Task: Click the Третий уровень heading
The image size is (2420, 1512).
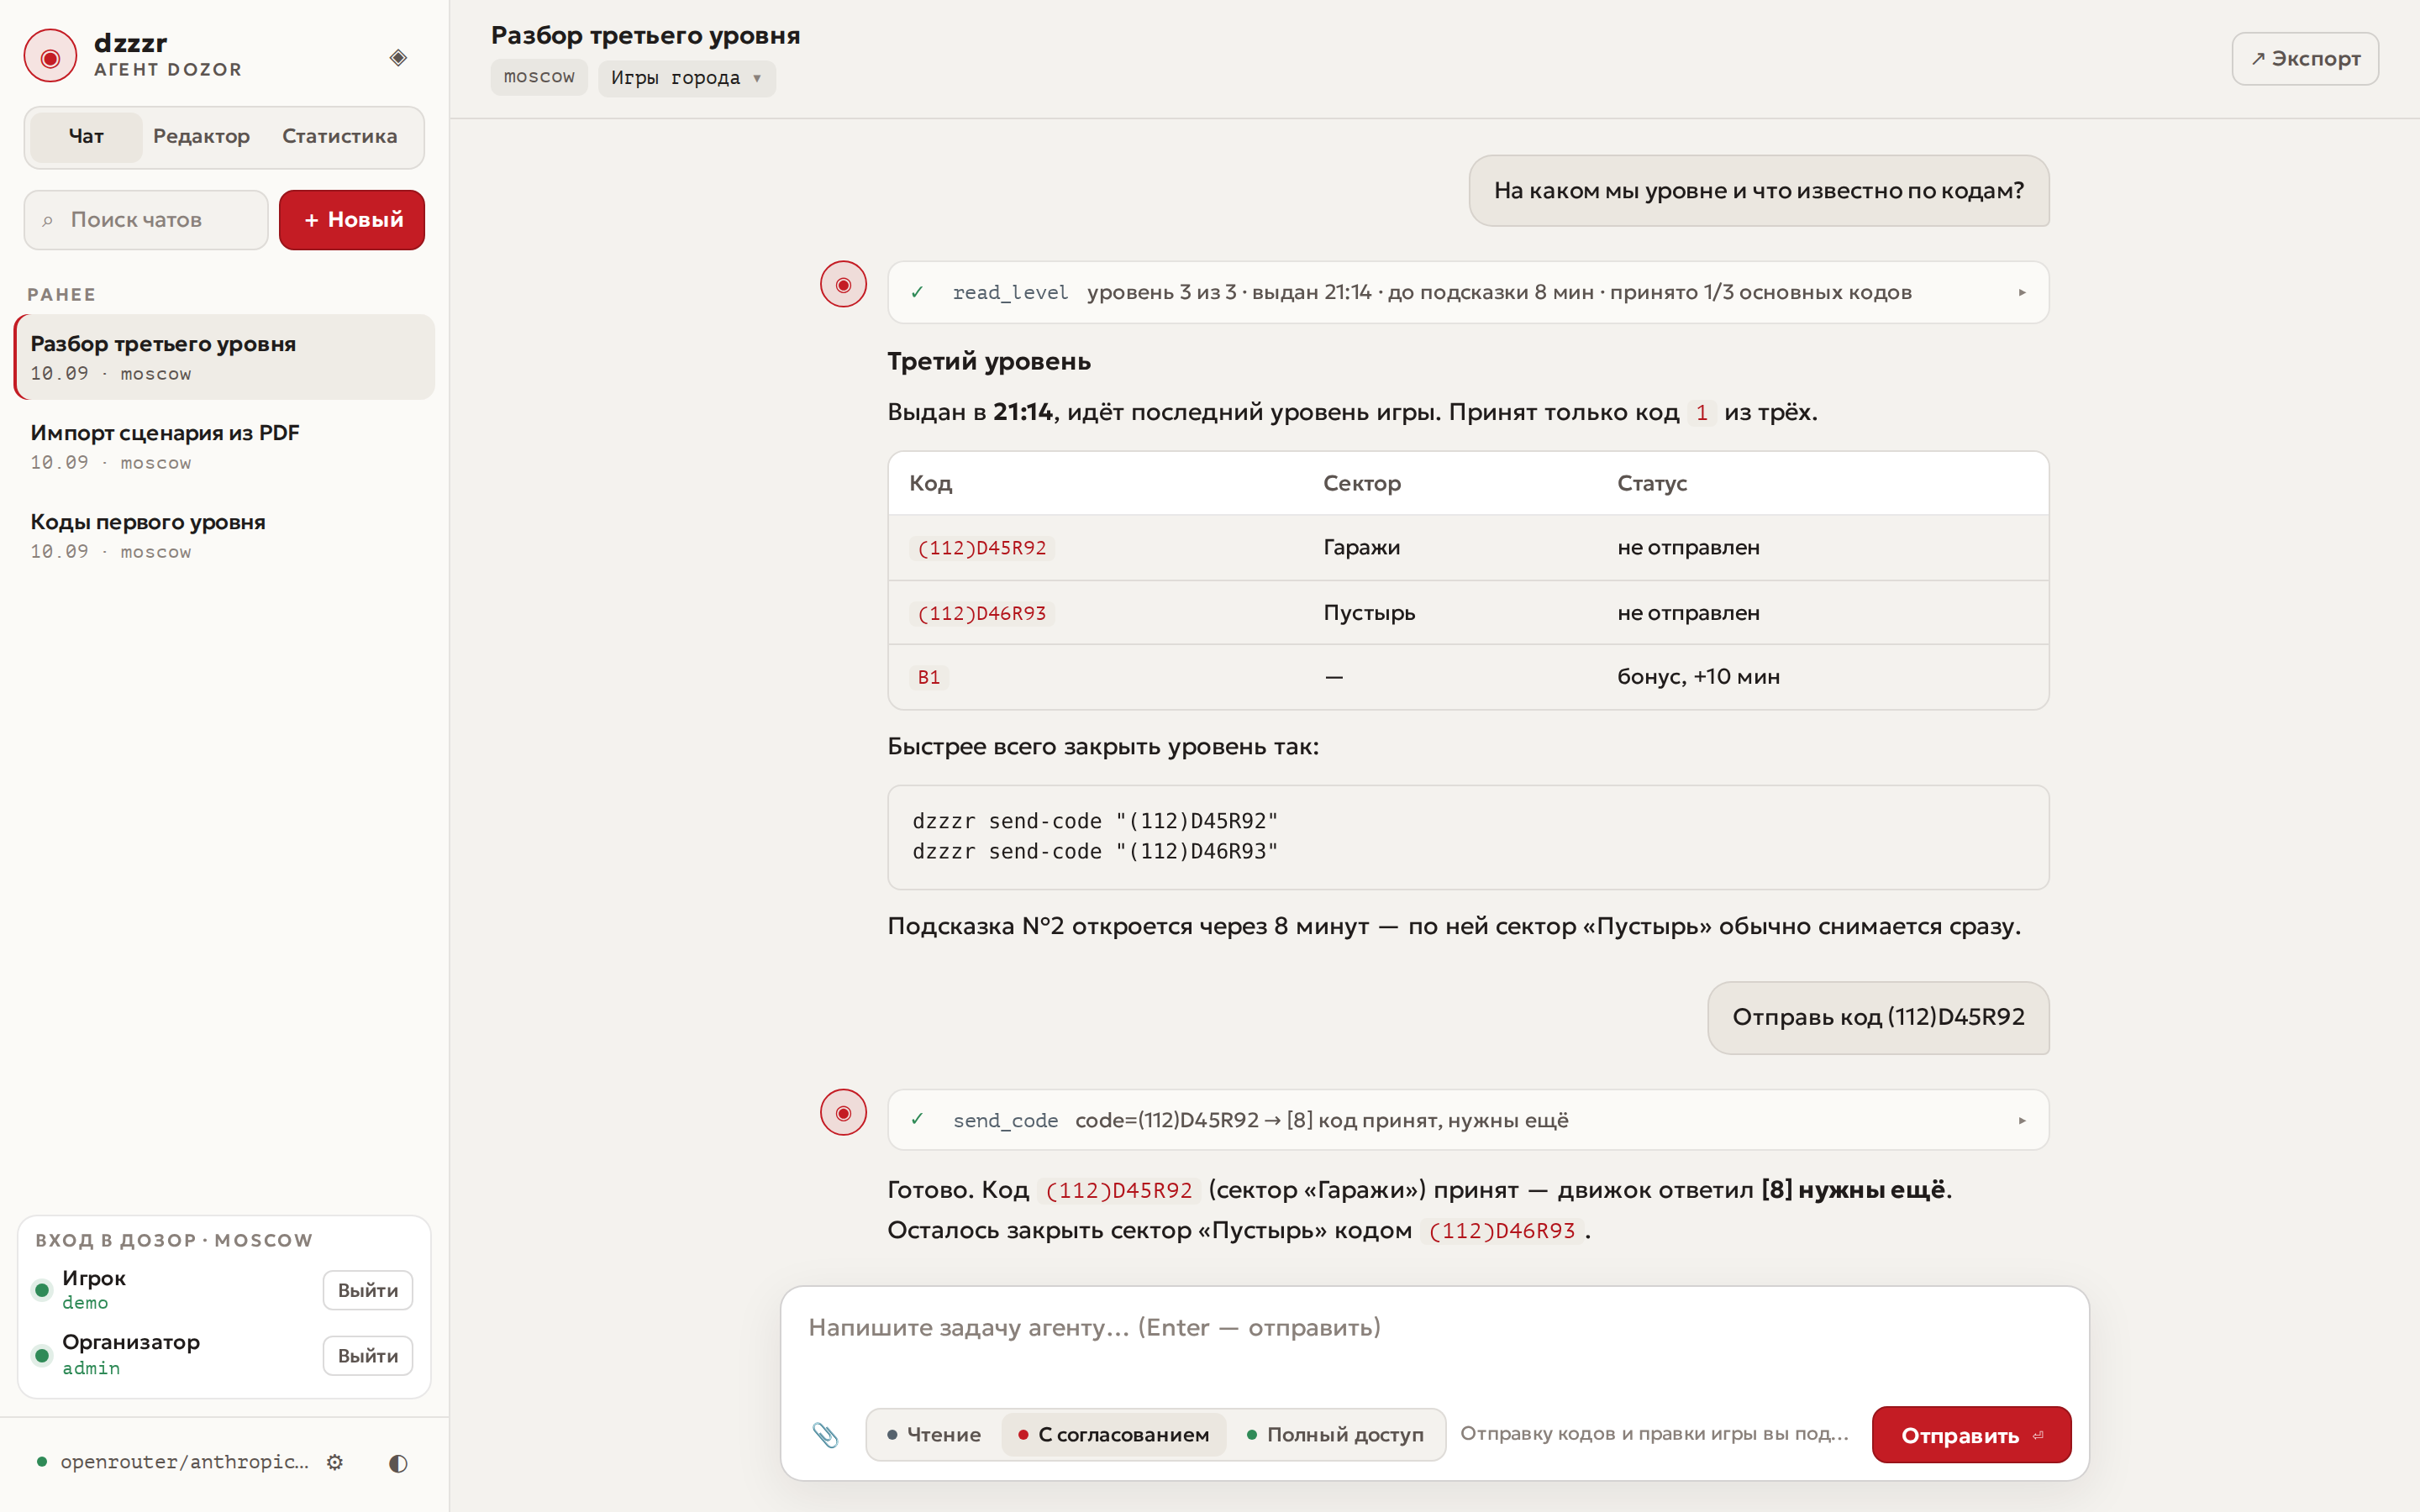Action: coord(988,361)
